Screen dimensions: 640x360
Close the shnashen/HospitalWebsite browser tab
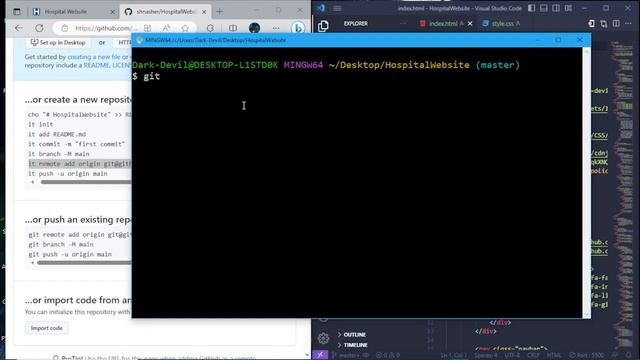click(x=204, y=12)
